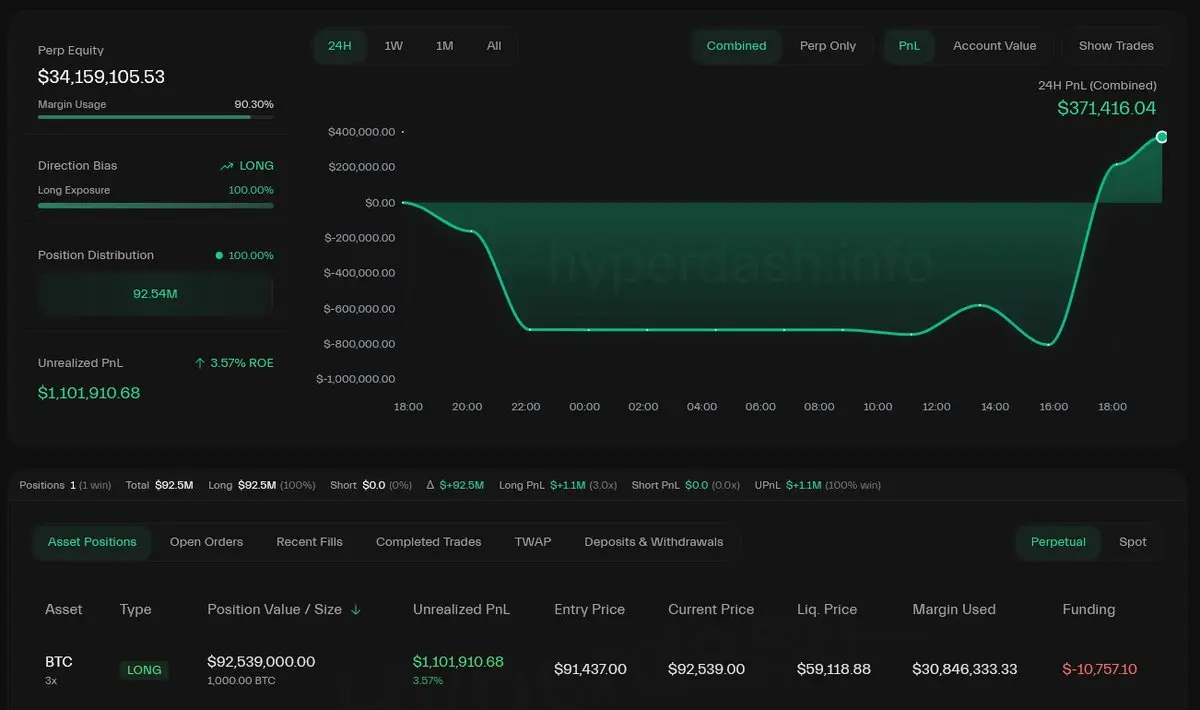Switch to Perp Only view
Image resolution: width=1200 pixels, height=710 pixels.
828,46
